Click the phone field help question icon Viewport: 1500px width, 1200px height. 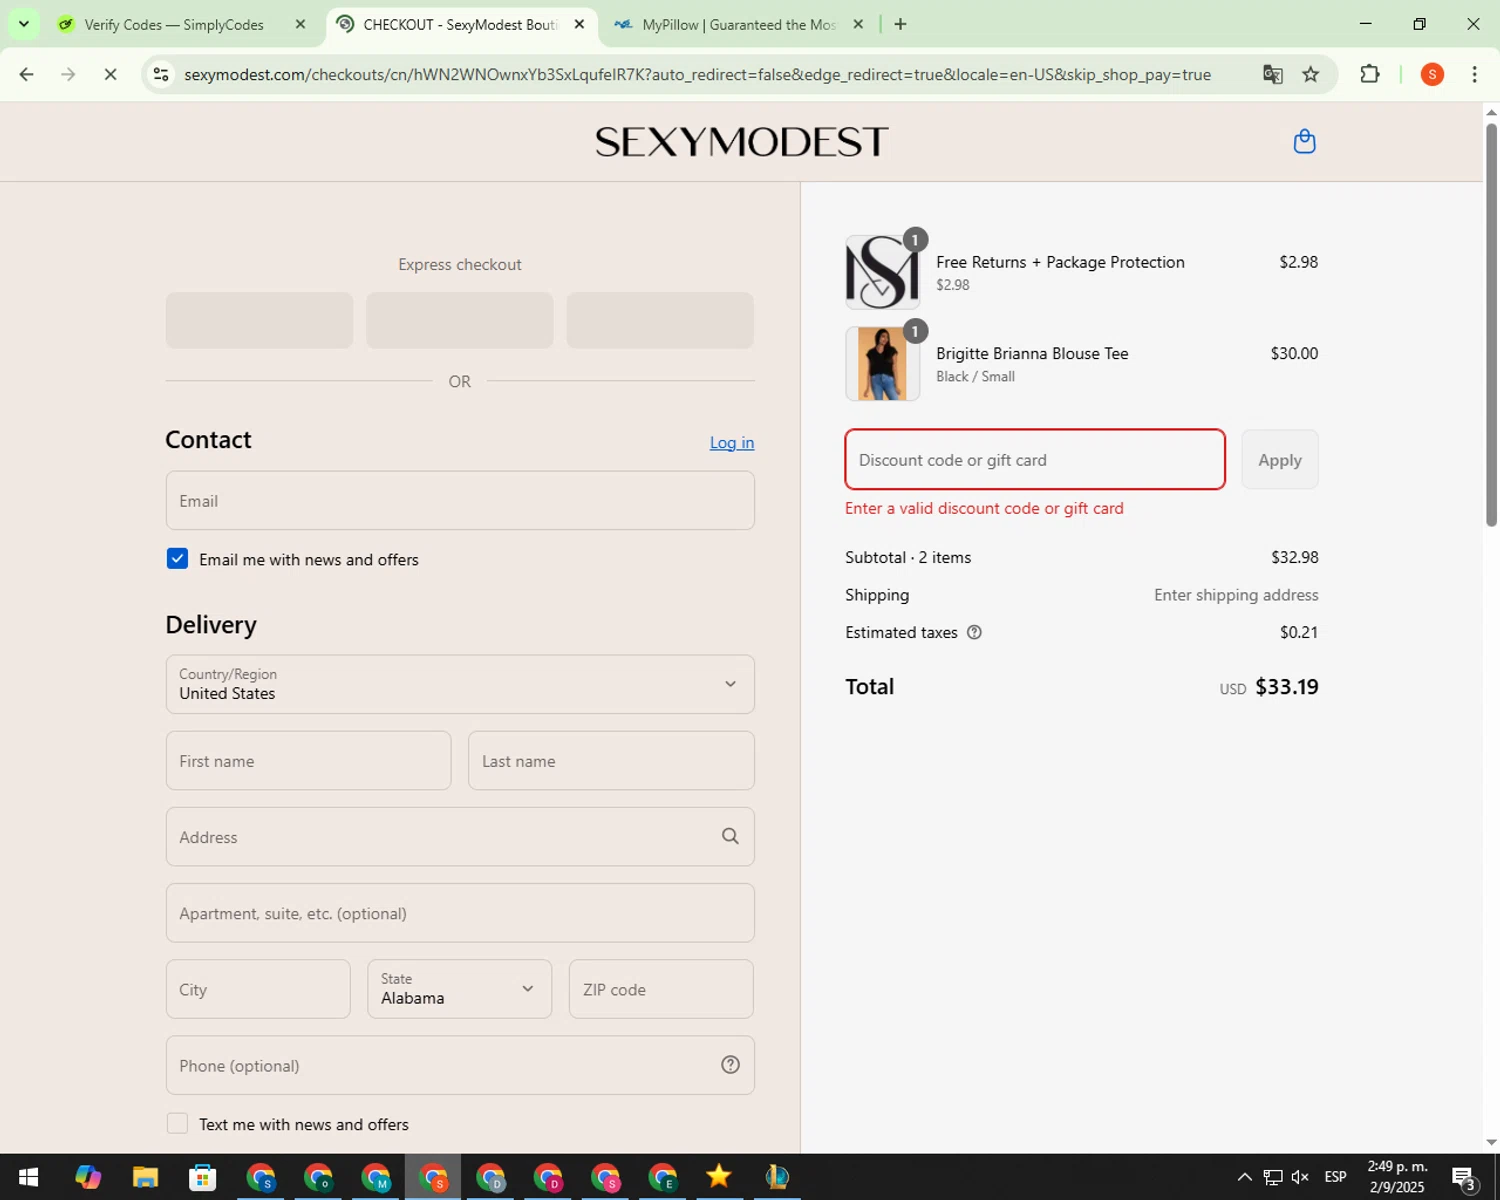730,1065
